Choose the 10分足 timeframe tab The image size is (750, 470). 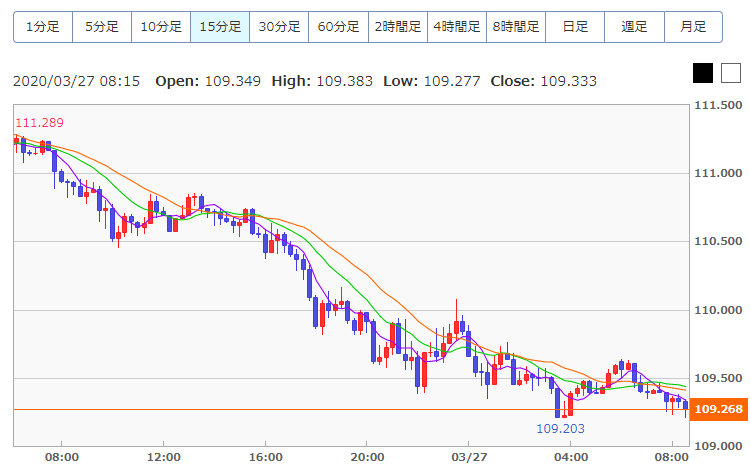point(161,27)
